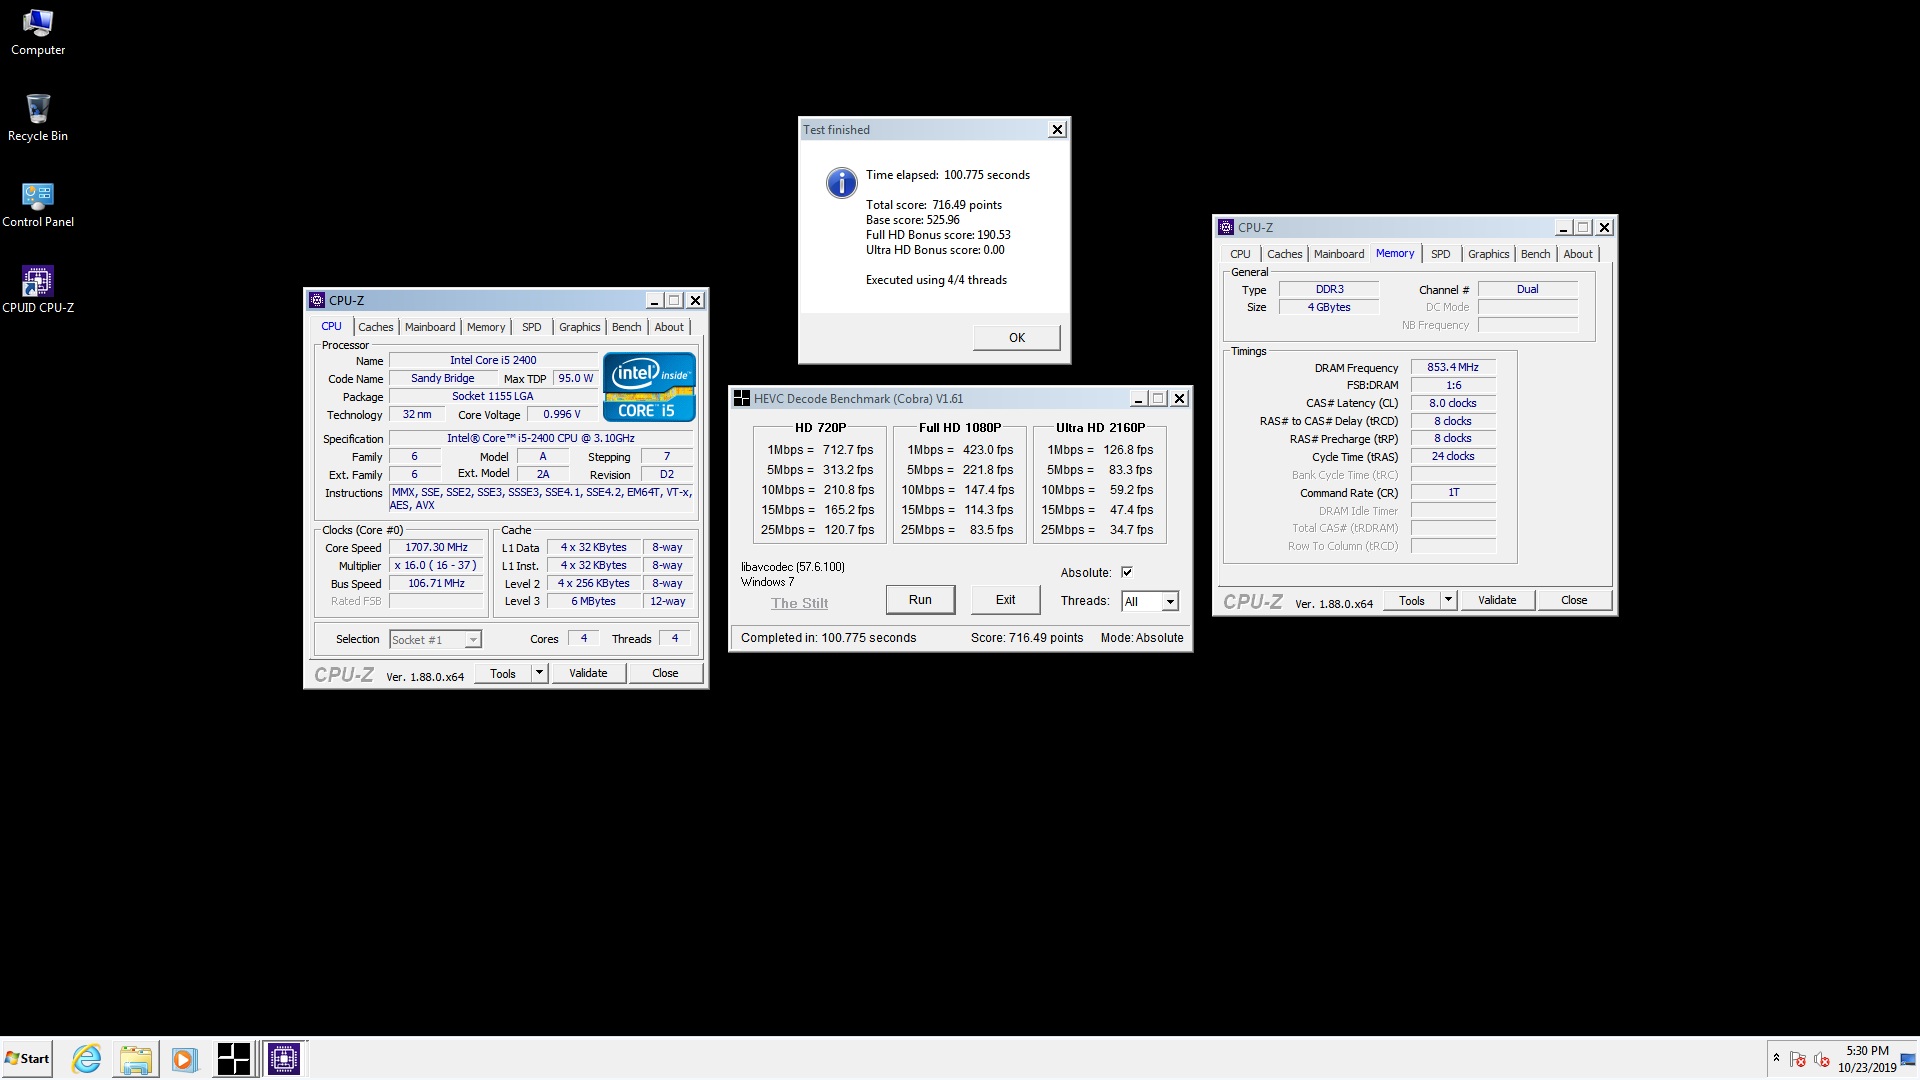
Task: Click the HEVC Decode Benchmark title icon
Action: (742, 398)
